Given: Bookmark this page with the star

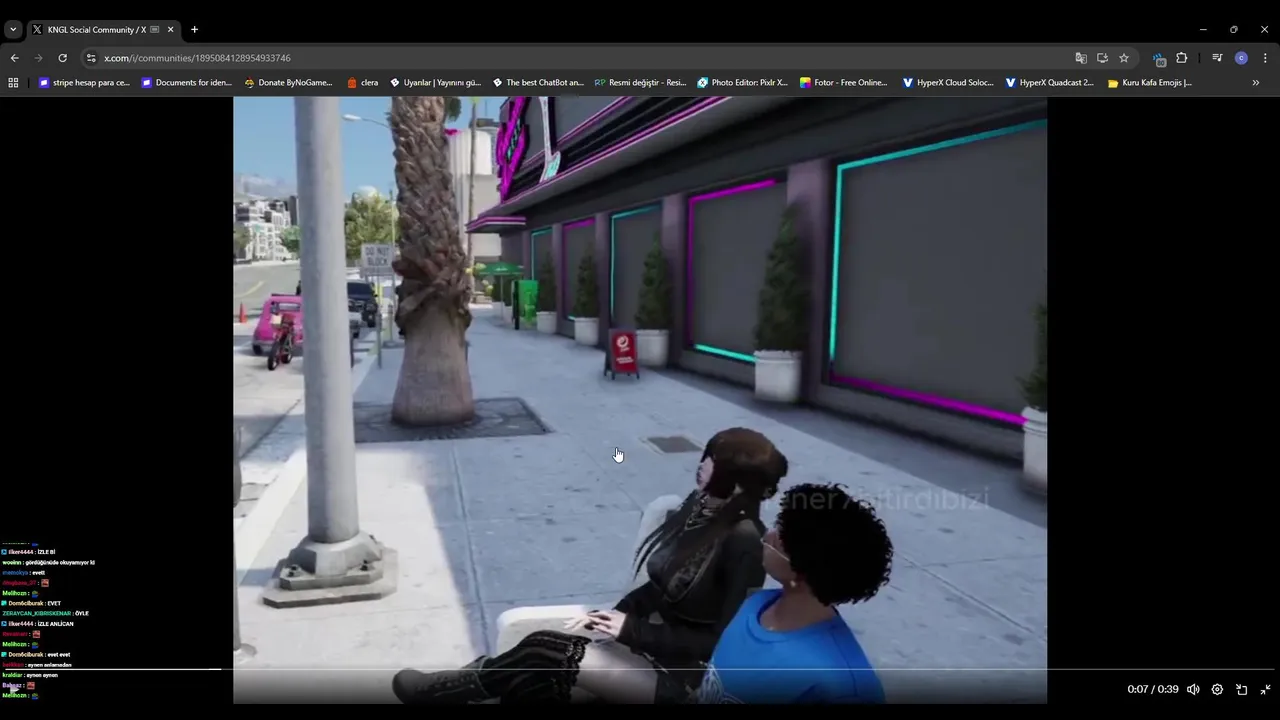Looking at the screenshot, I should click(1124, 58).
